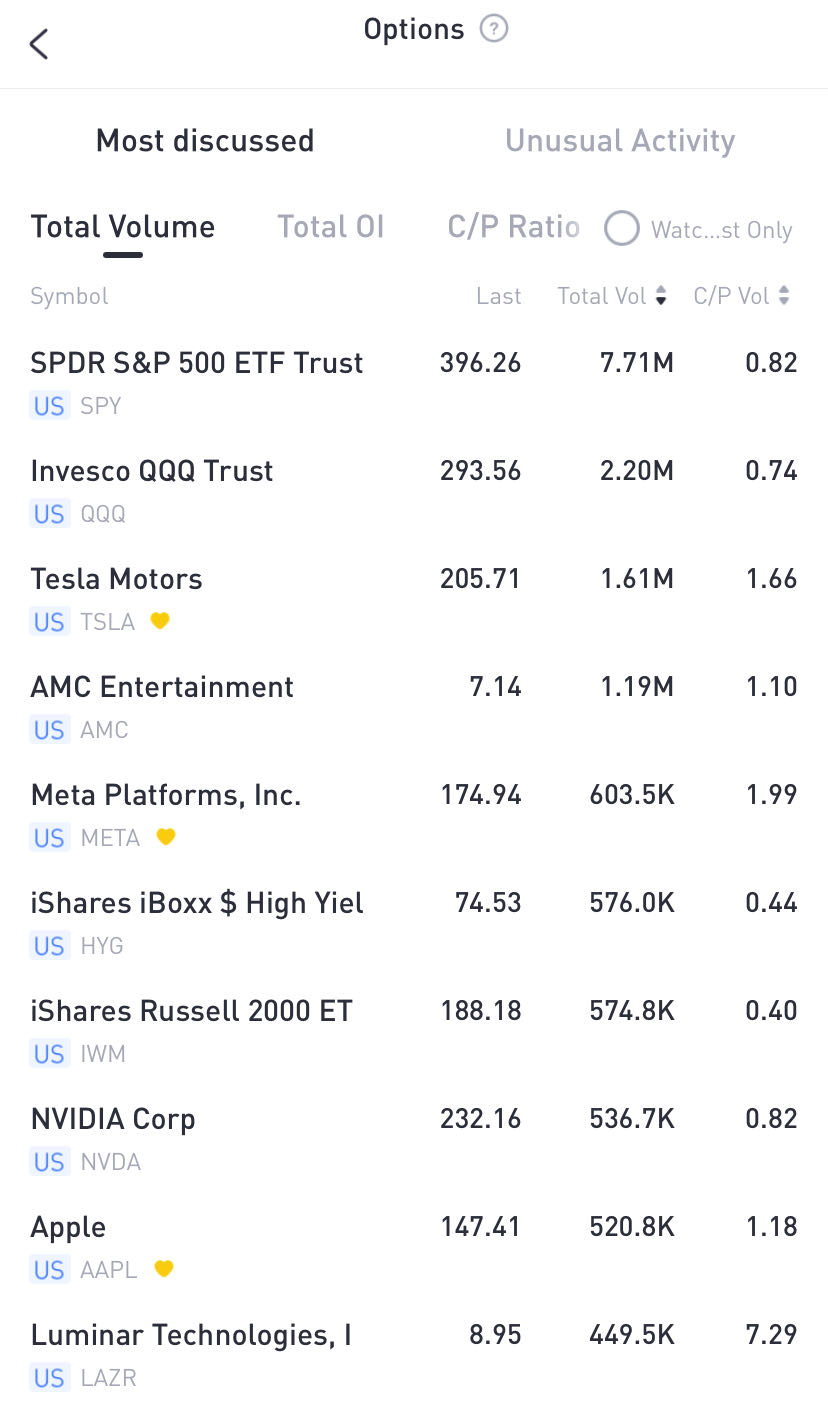Tap the US market badge next to LAZR
Screen dimensions: 828x1416
tap(49, 1378)
